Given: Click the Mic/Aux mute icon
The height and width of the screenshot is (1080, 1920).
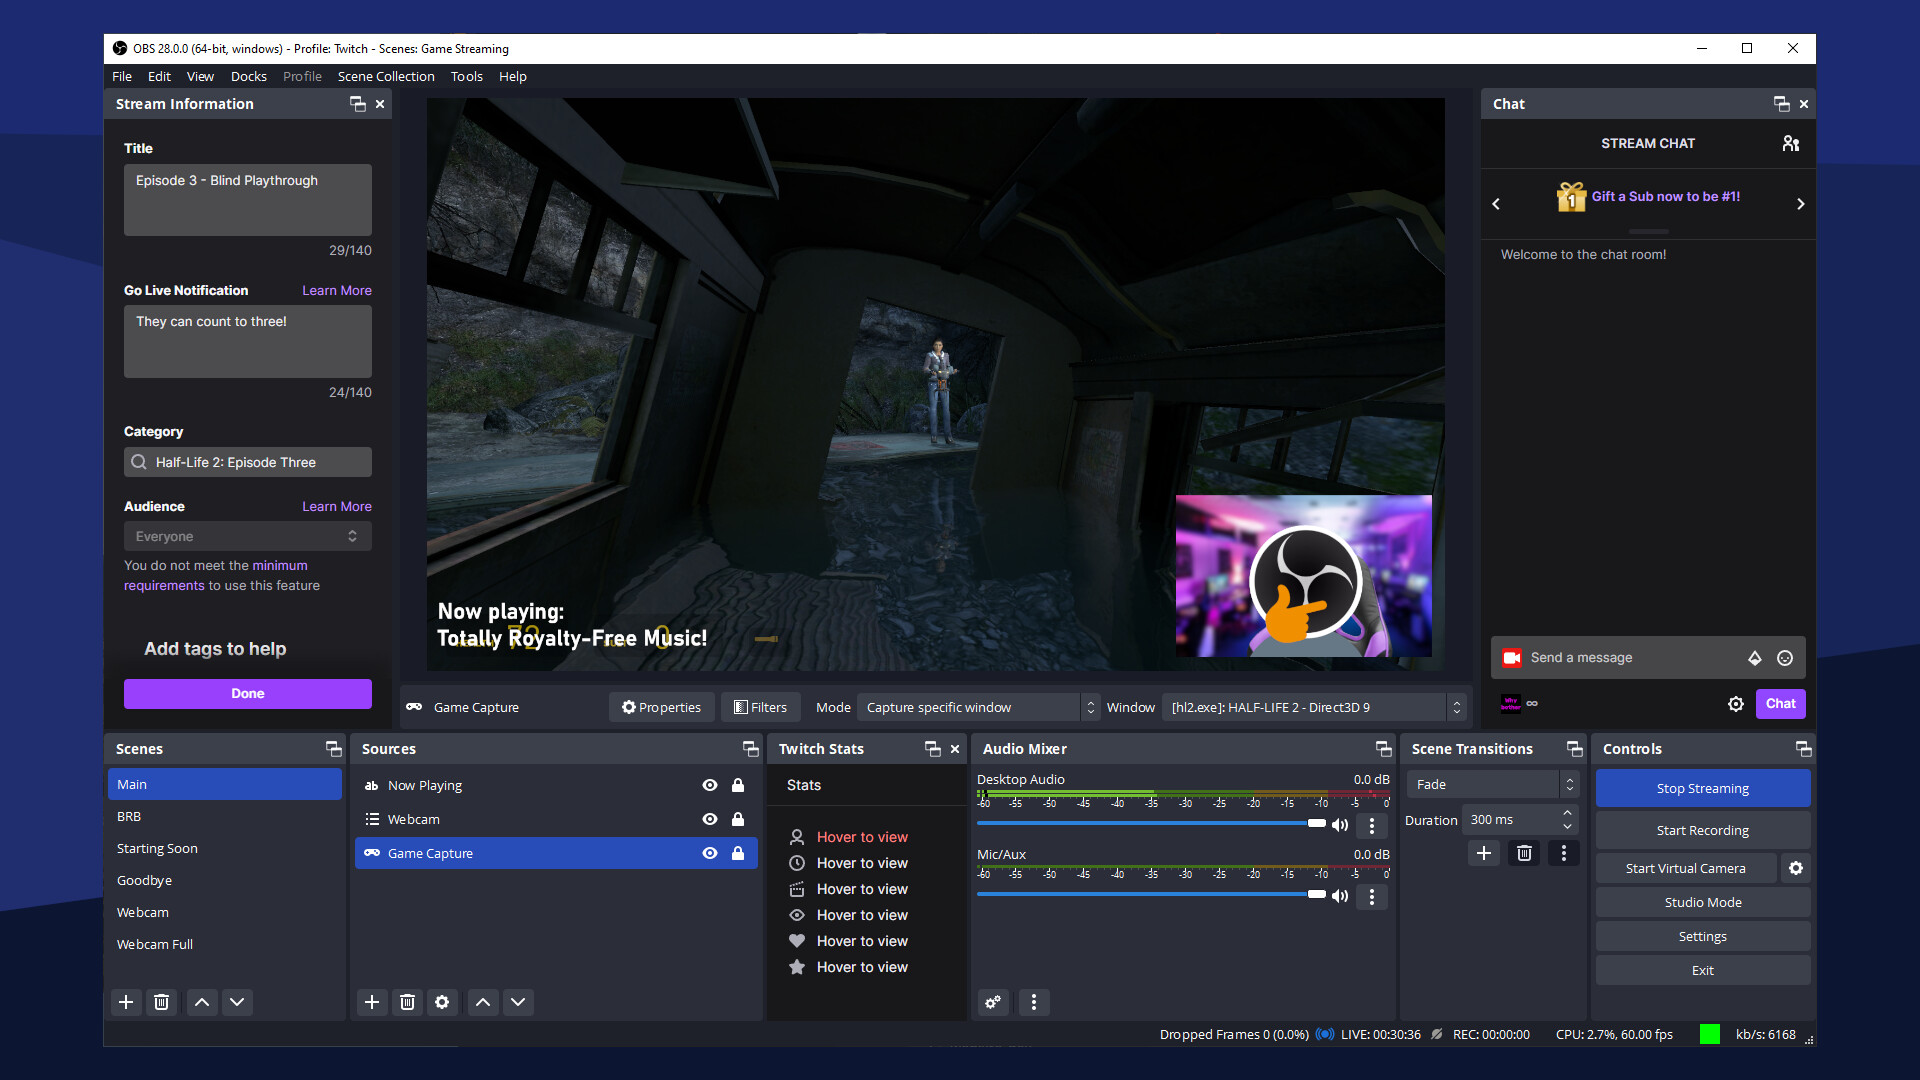Looking at the screenshot, I should coord(1340,895).
